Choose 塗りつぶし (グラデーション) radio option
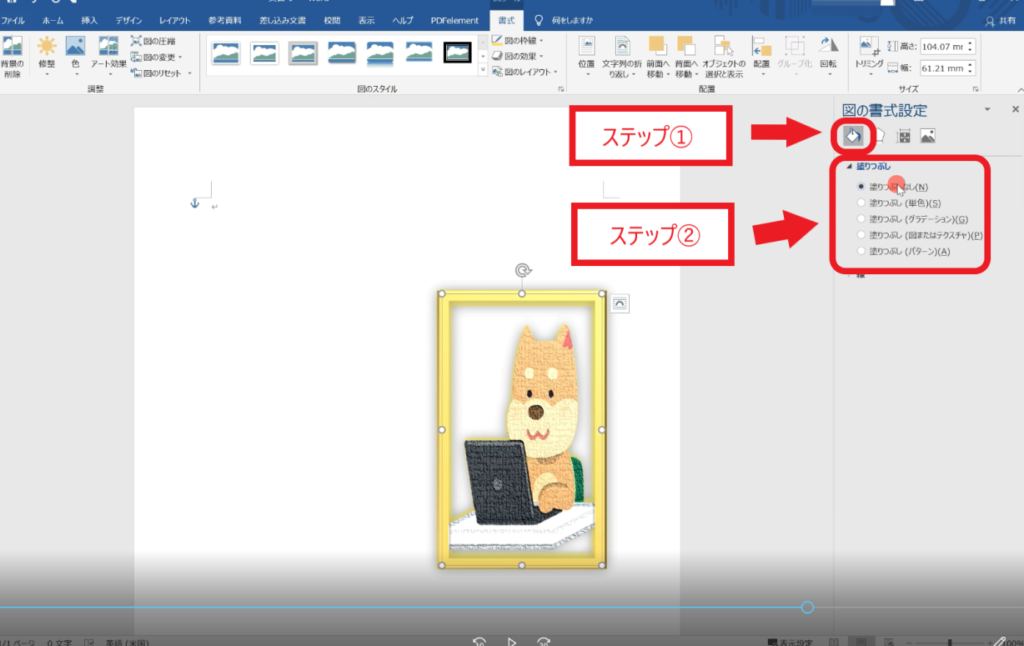The width and height of the screenshot is (1024, 646). coord(861,219)
